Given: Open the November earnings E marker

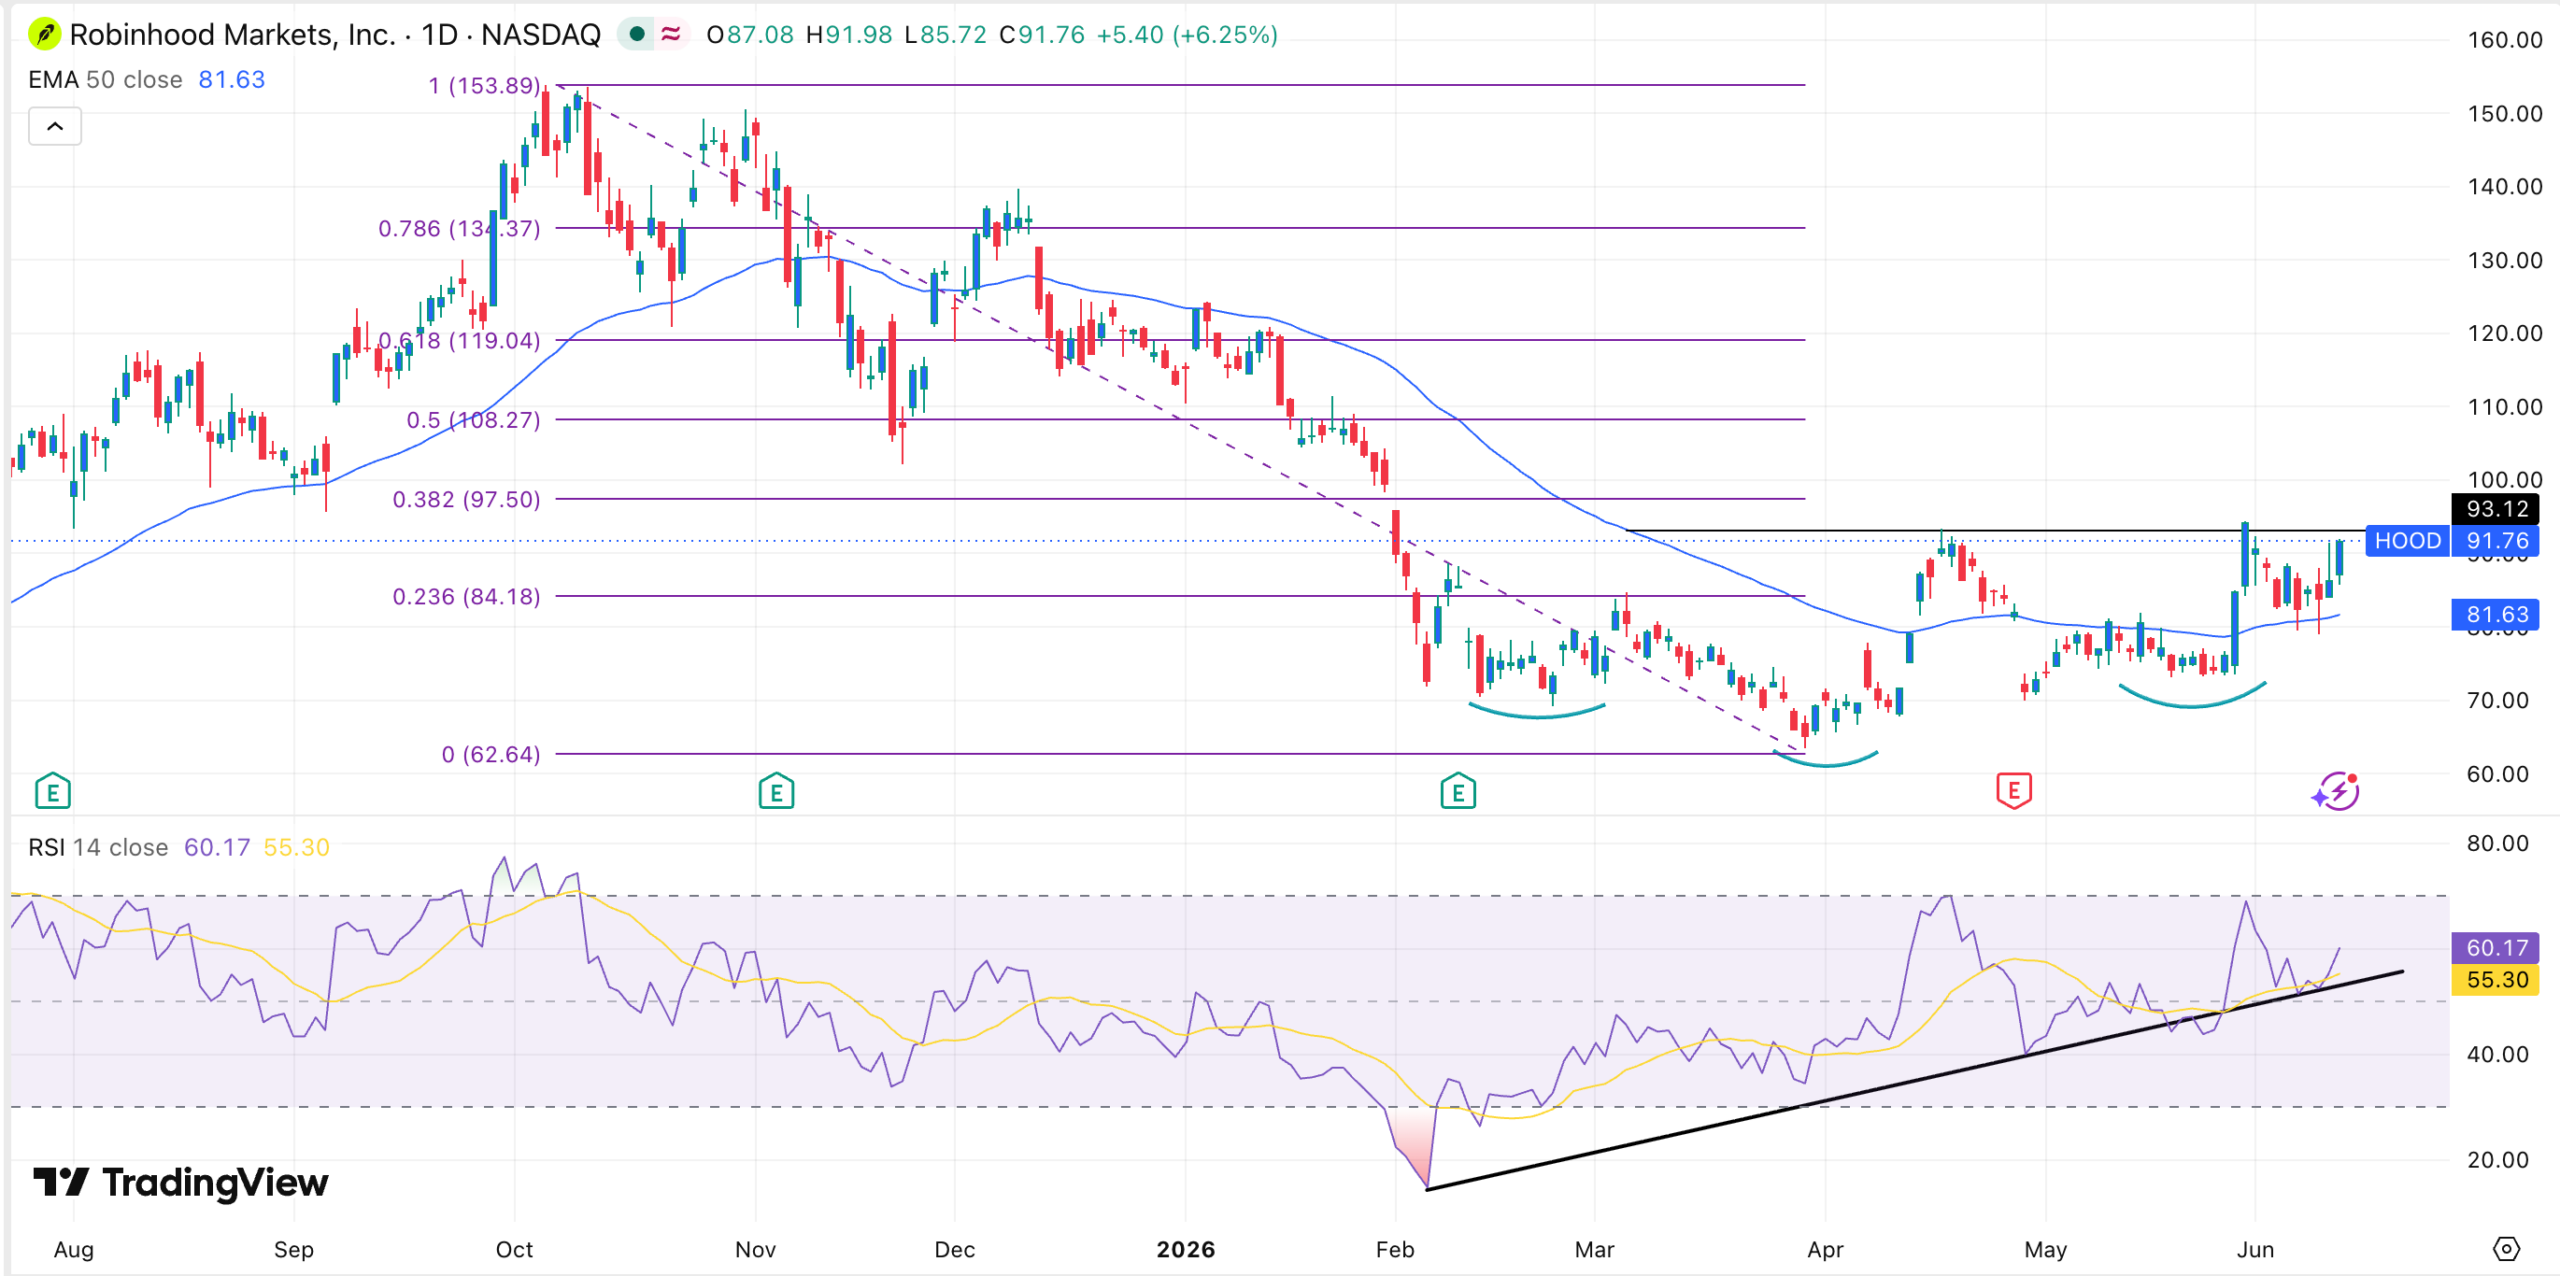Looking at the screenshot, I should pos(776,791).
